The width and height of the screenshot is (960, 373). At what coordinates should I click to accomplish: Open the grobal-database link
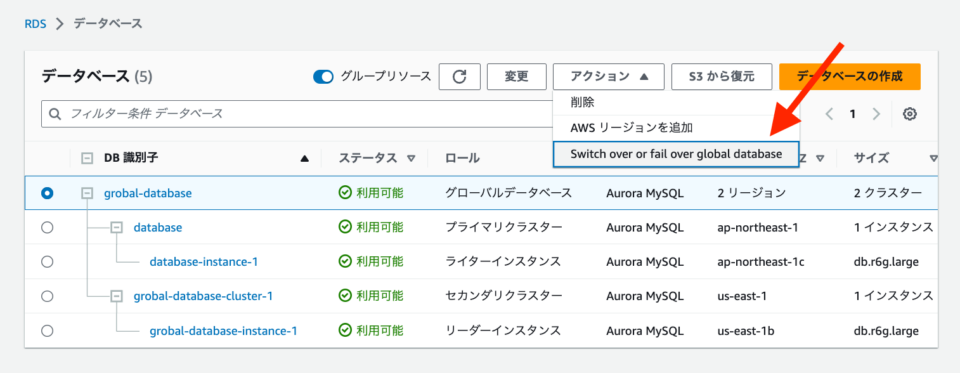148,193
